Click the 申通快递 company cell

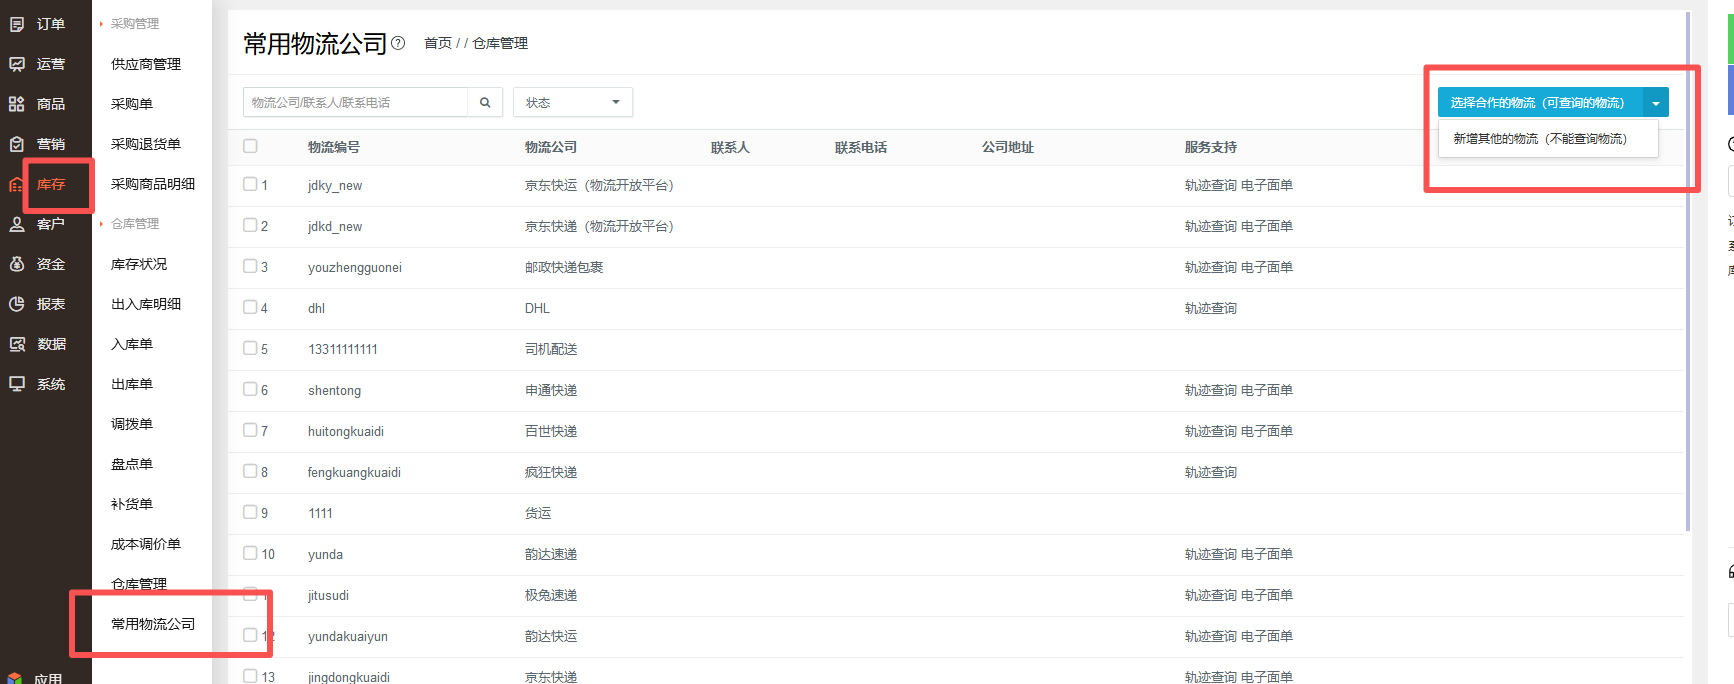tap(551, 390)
